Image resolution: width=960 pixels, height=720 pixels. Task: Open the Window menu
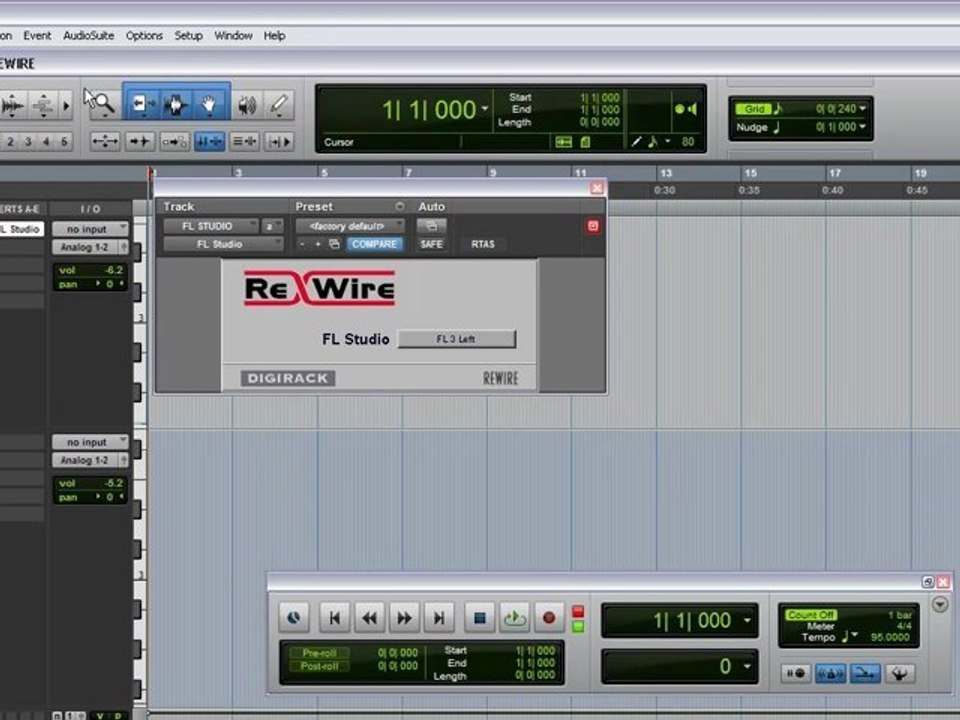tap(233, 36)
